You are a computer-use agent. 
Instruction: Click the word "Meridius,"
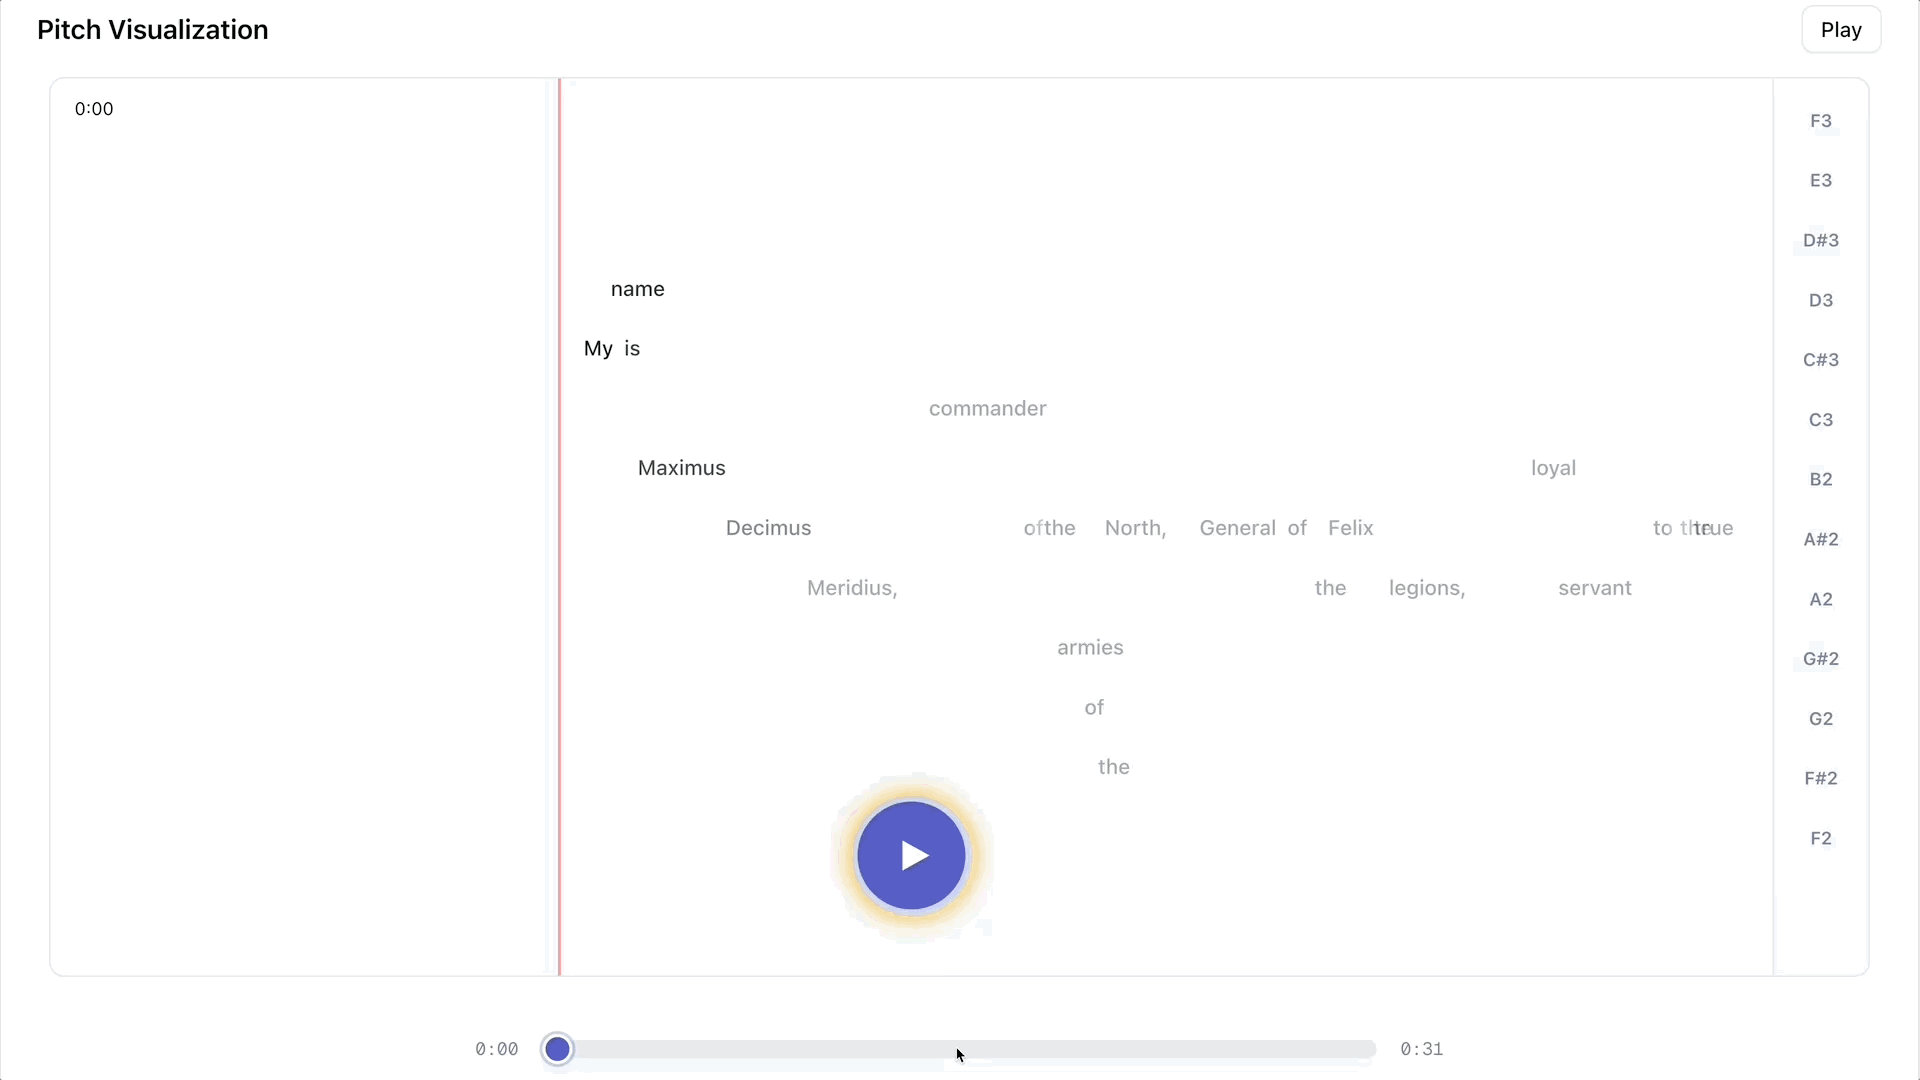[x=852, y=588]
